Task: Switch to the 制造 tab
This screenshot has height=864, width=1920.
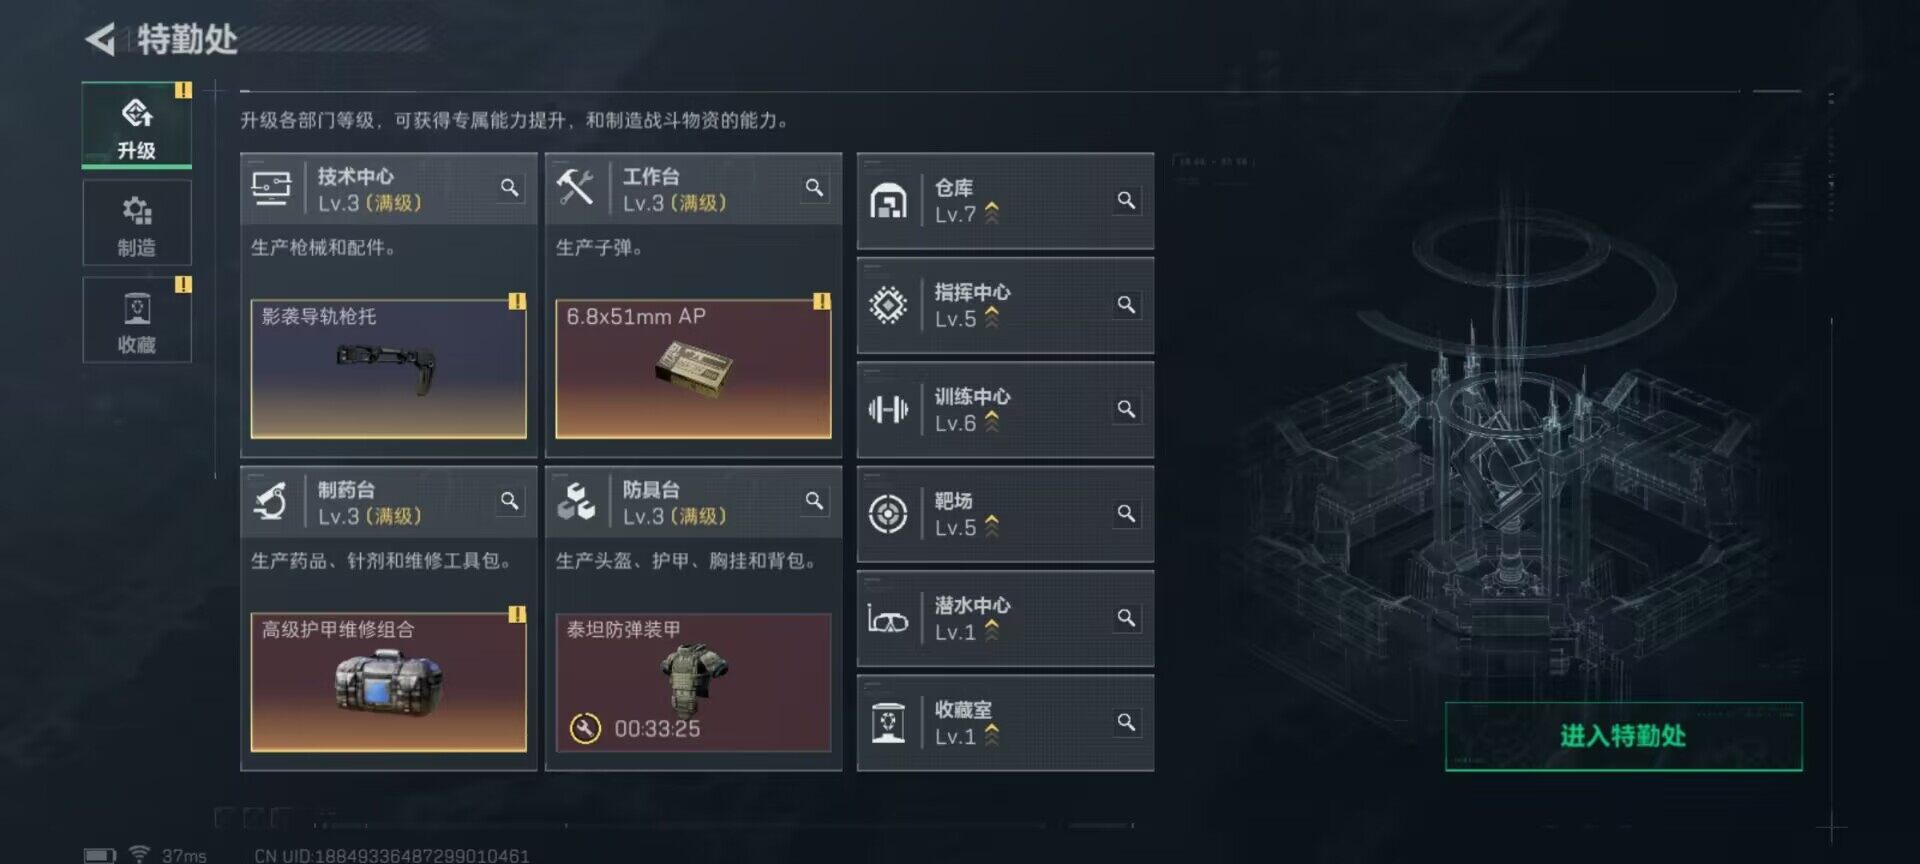Action: (x=137, y=224)
